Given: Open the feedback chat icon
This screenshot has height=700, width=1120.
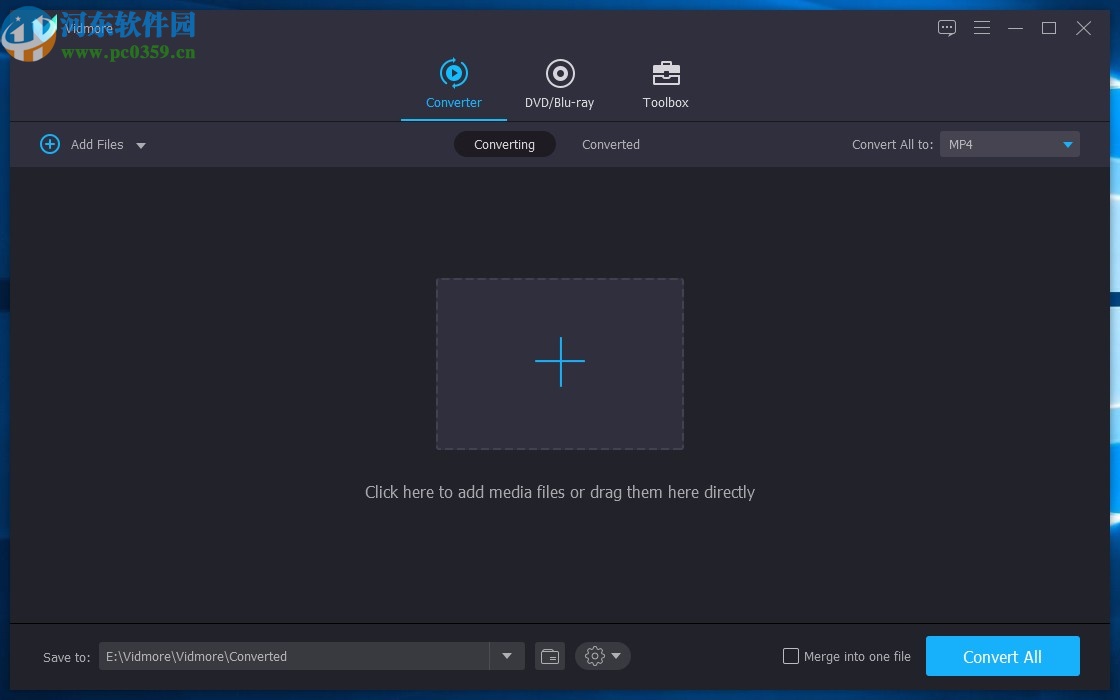Looking at the screenshot, I should (x=946, y=28).
